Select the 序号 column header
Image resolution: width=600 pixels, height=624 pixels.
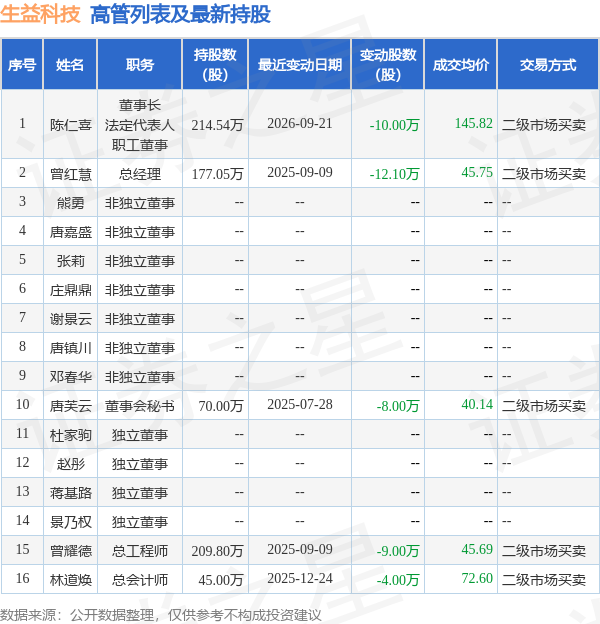point(22,64)
